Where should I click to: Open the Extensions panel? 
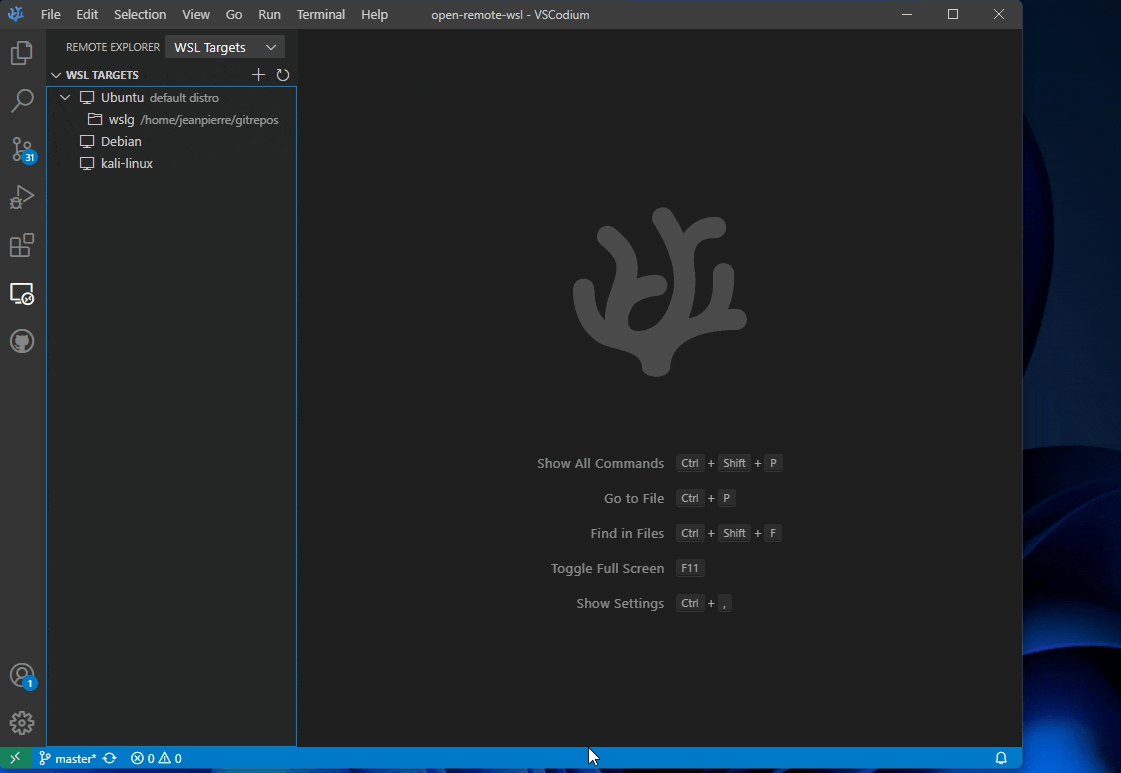(x=22, y=245)
